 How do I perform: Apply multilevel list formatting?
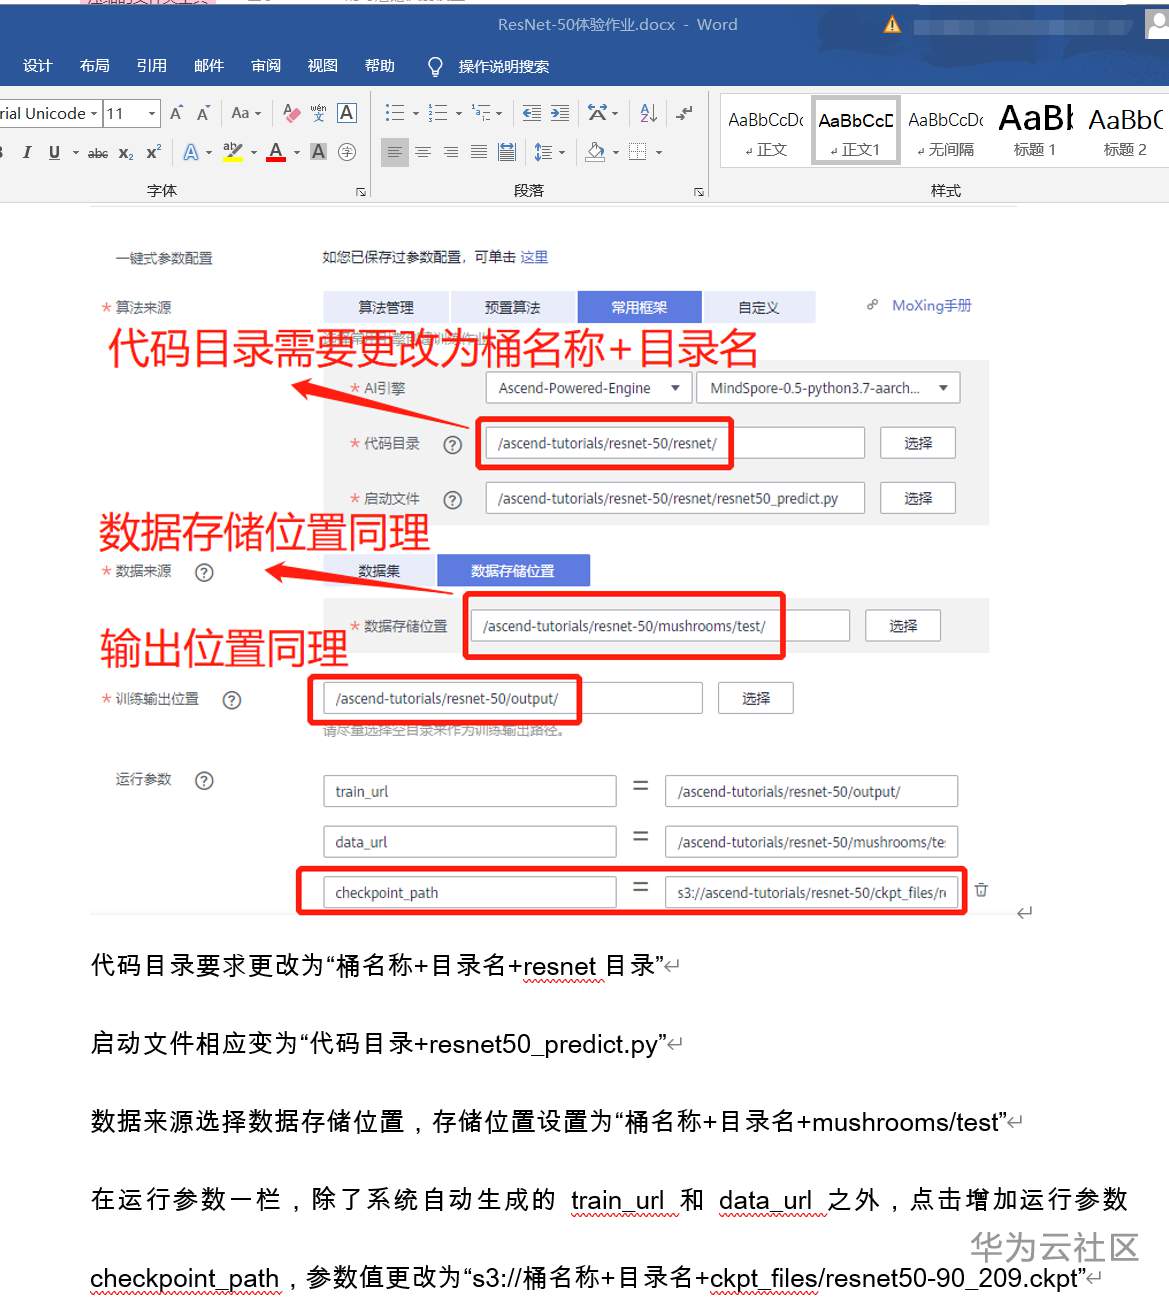point(481,113)
